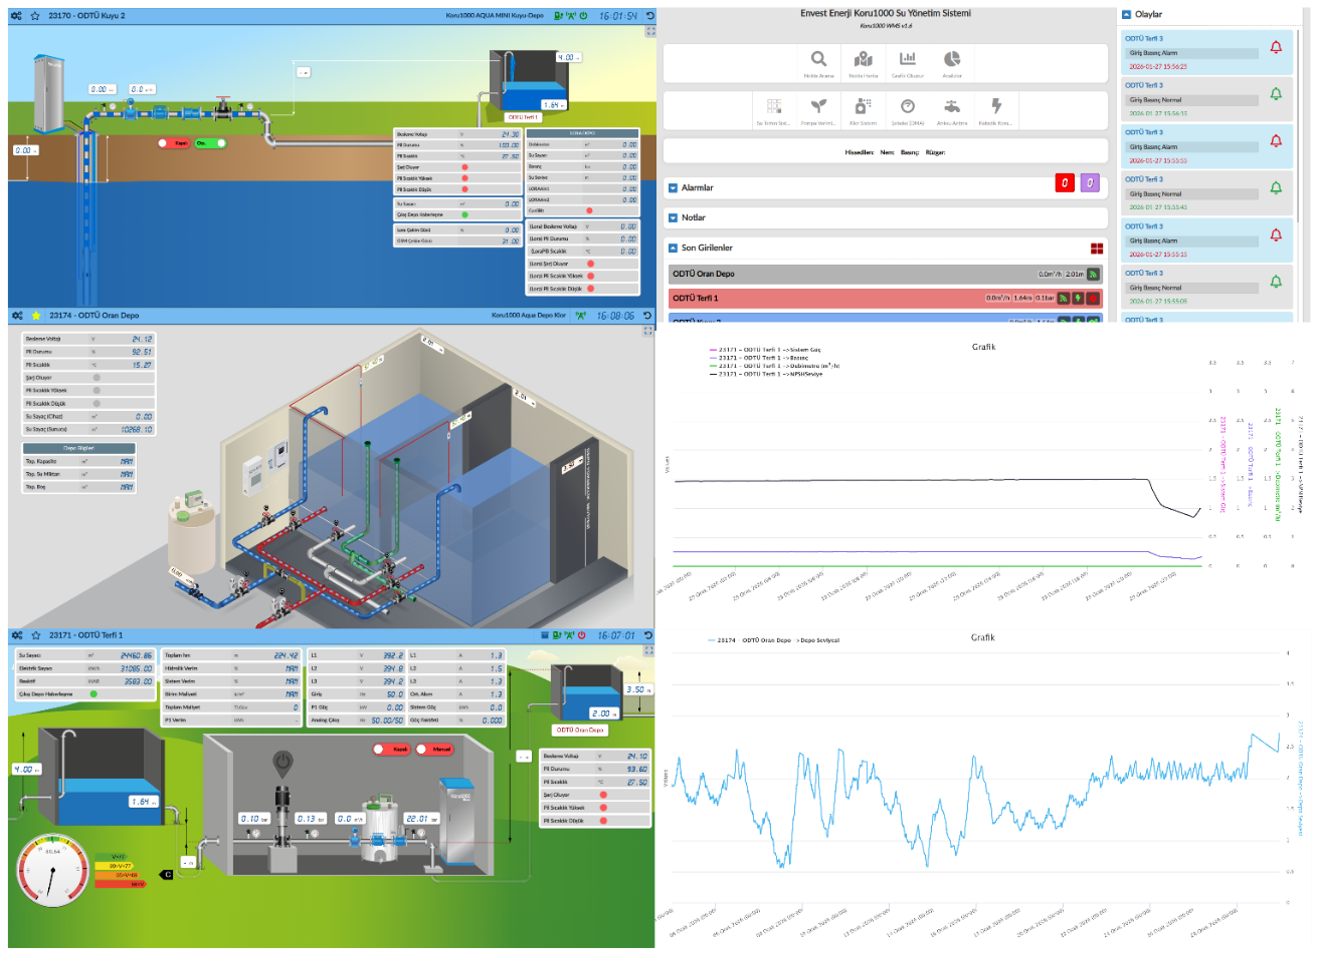Toggle the green Oto switch in ODTÜ Kuyu 2

(209, 143)
